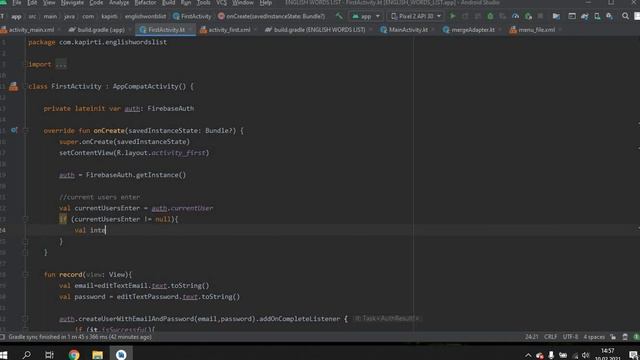Close the FirstActivity.kt tab
The height and width of the screenshot is (360, 640).
[x=191, y=30]
